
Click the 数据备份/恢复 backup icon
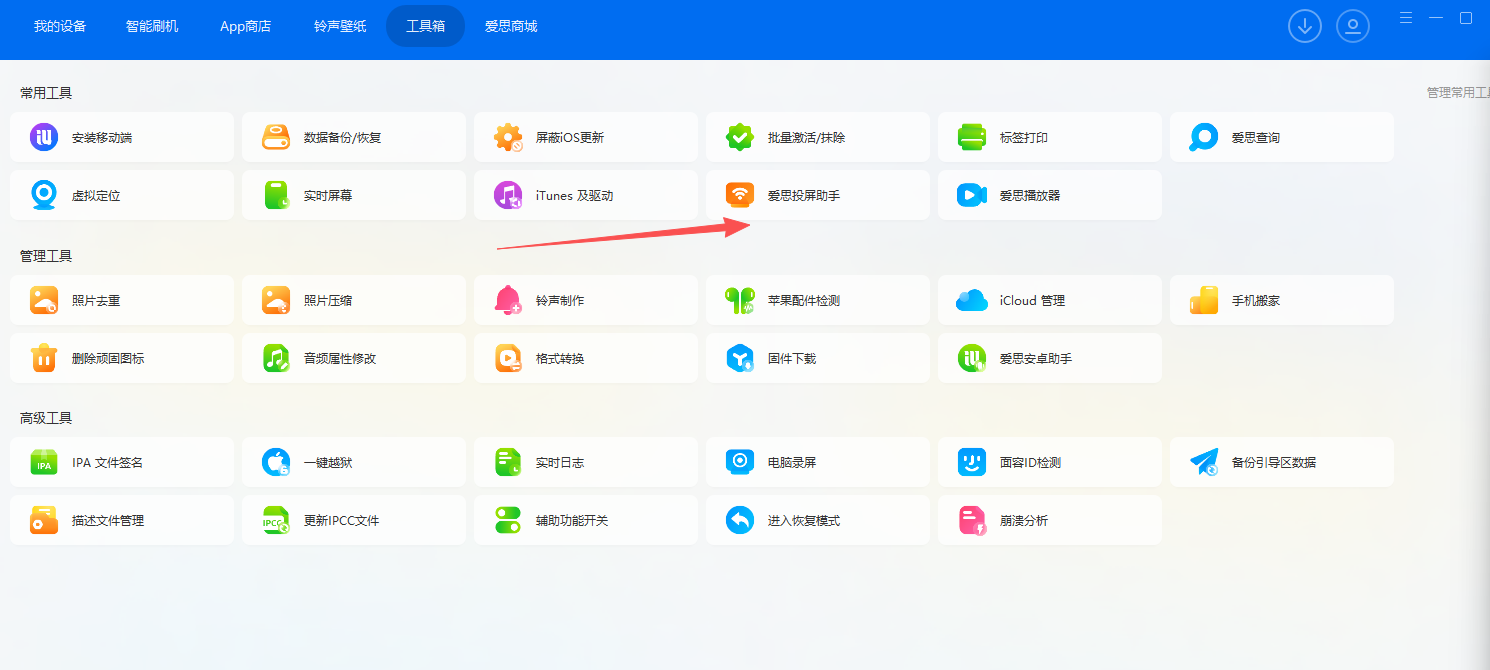pyautogui.click(x=276, y=137)
